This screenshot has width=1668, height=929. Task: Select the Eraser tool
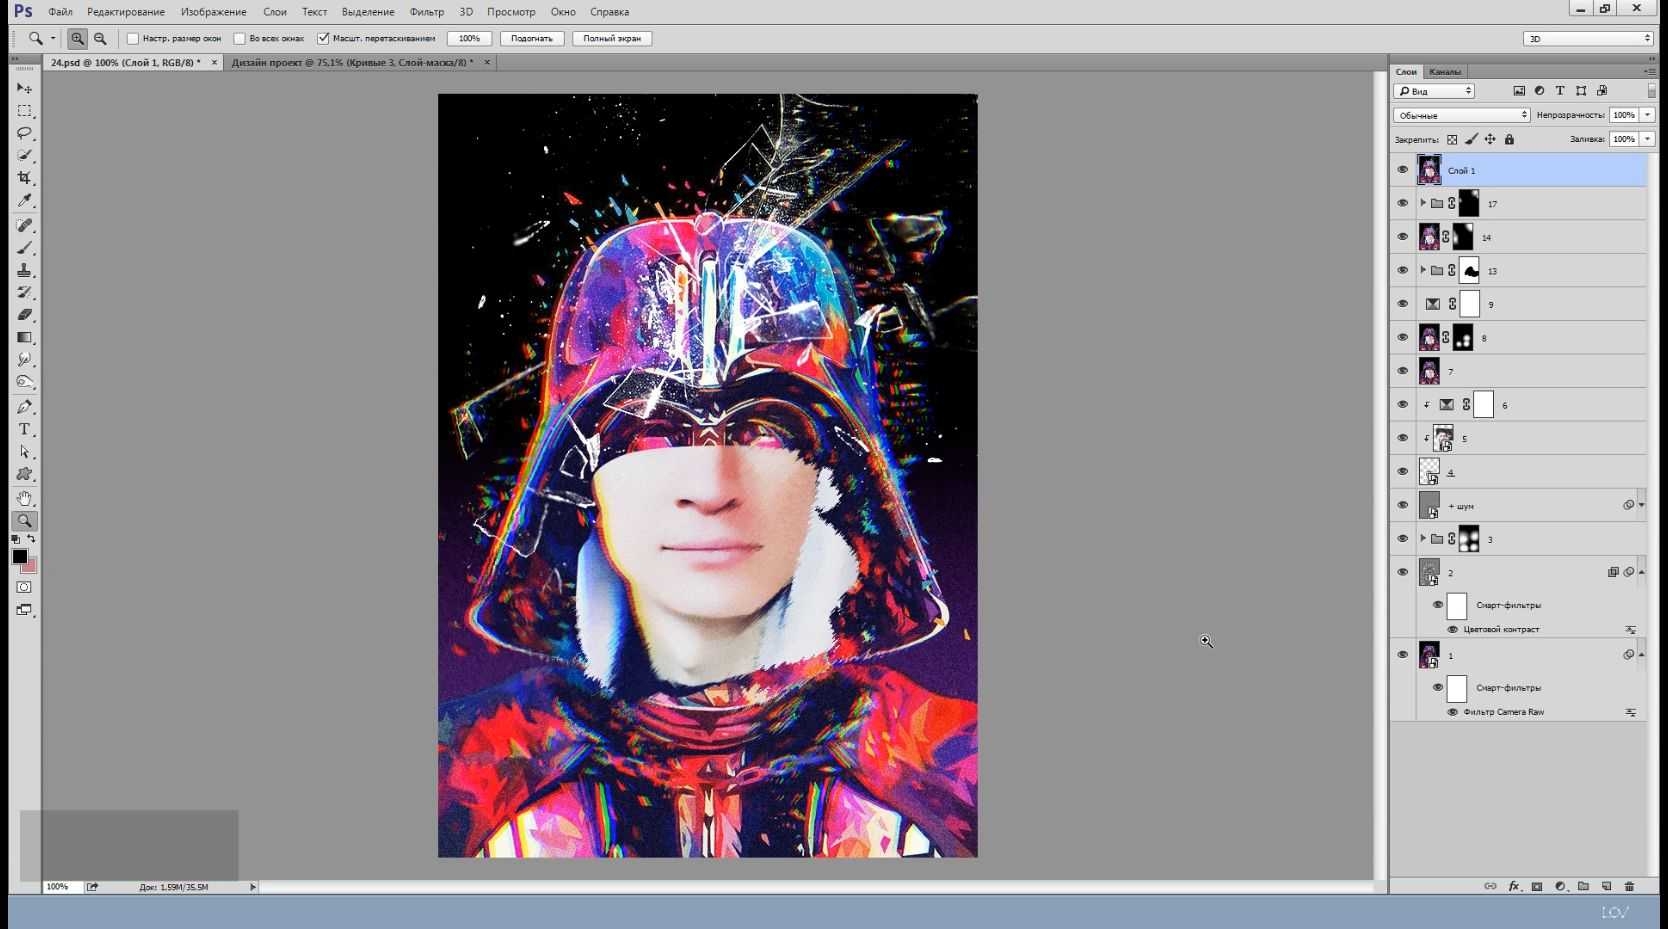[24, 315]
